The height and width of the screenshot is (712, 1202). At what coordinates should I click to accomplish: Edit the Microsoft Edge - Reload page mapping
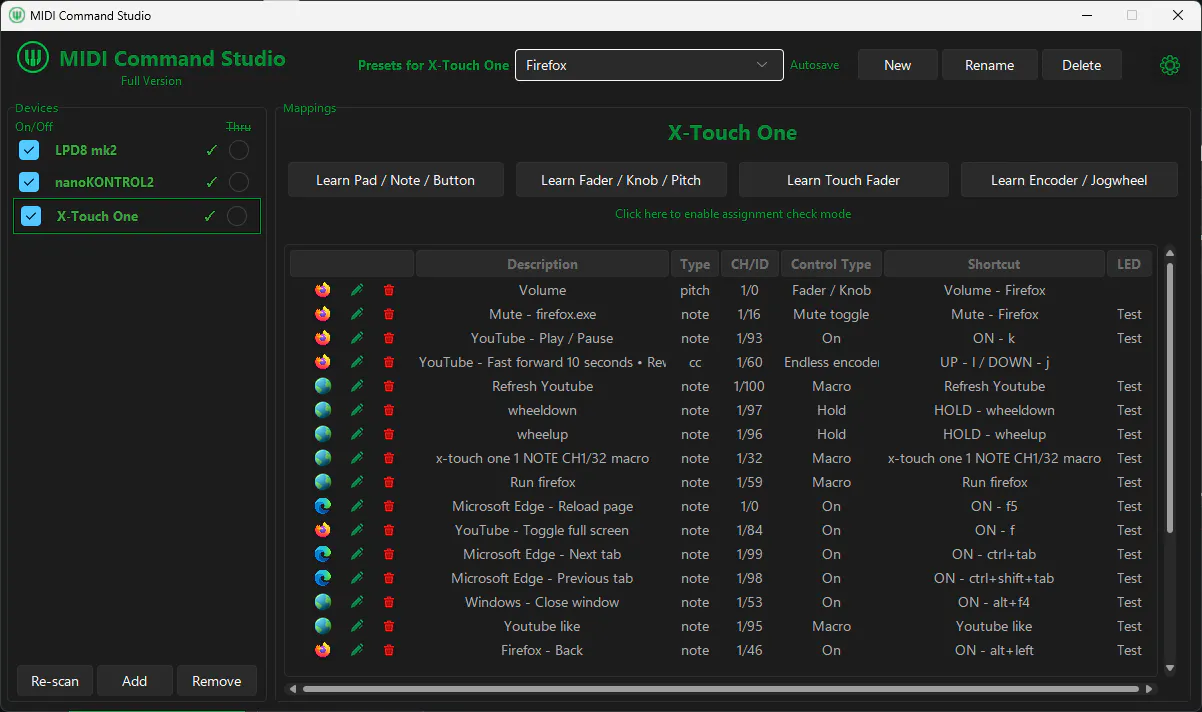[357, 506]
